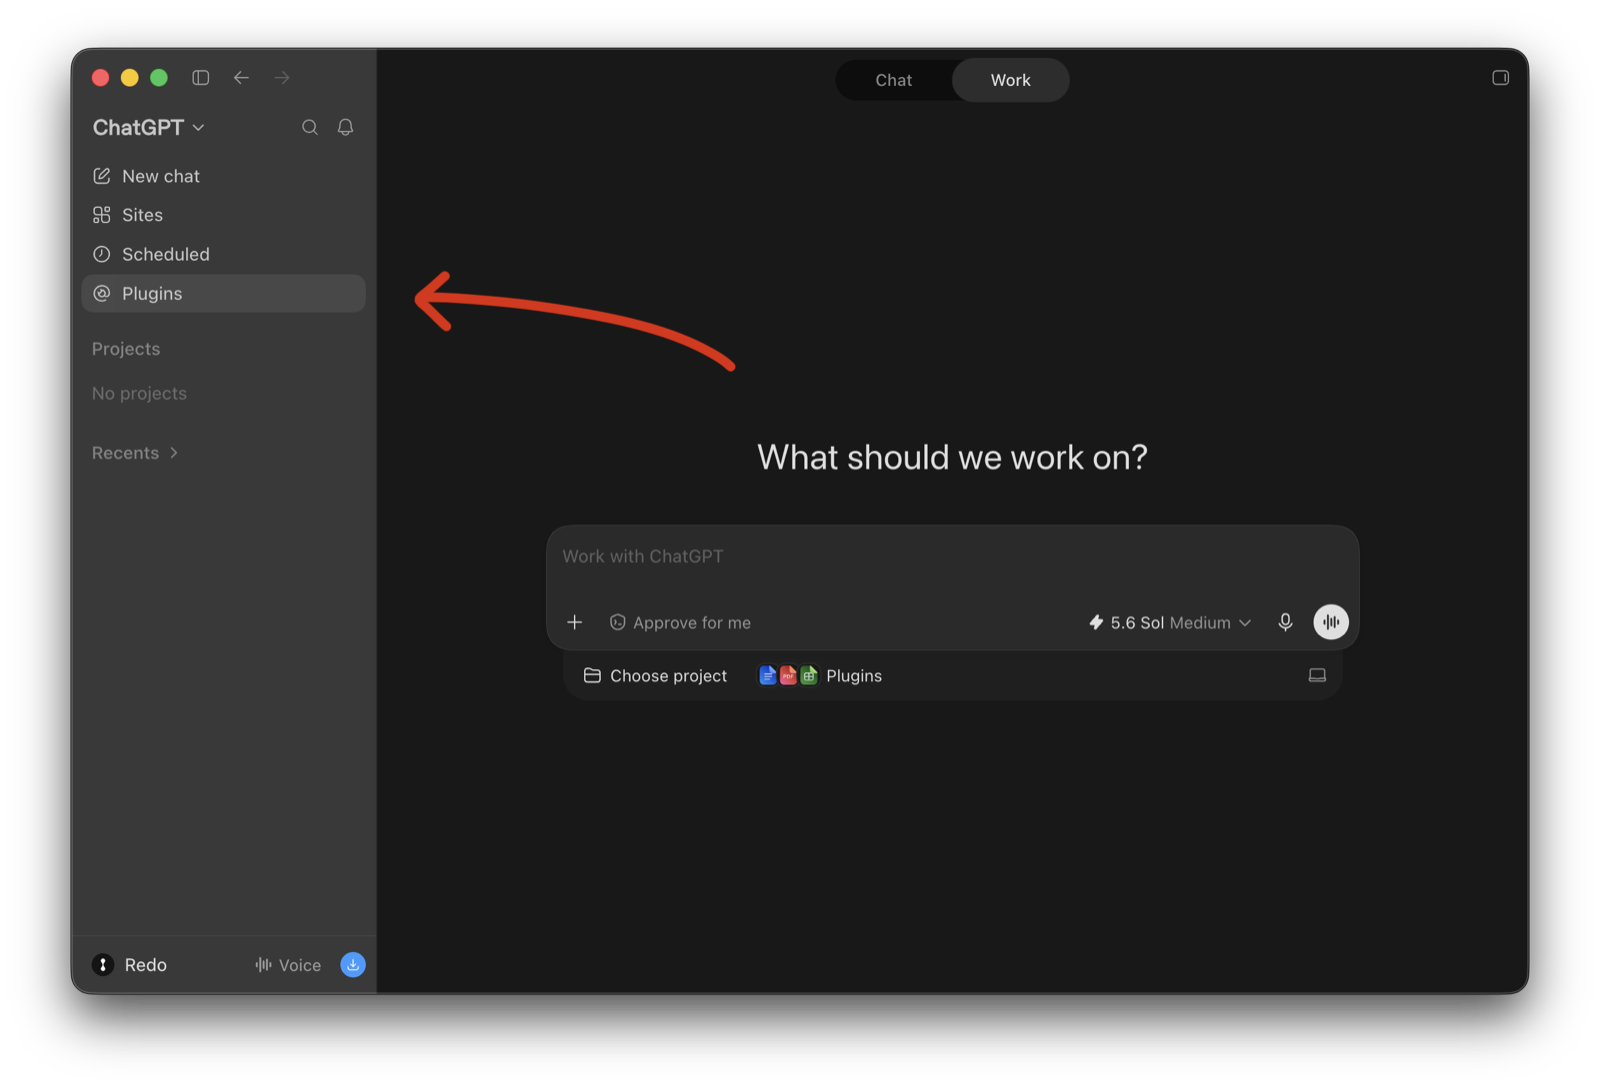Click the What should we work on? heading
This screenshot has width=1600, height=1088.
952,457
